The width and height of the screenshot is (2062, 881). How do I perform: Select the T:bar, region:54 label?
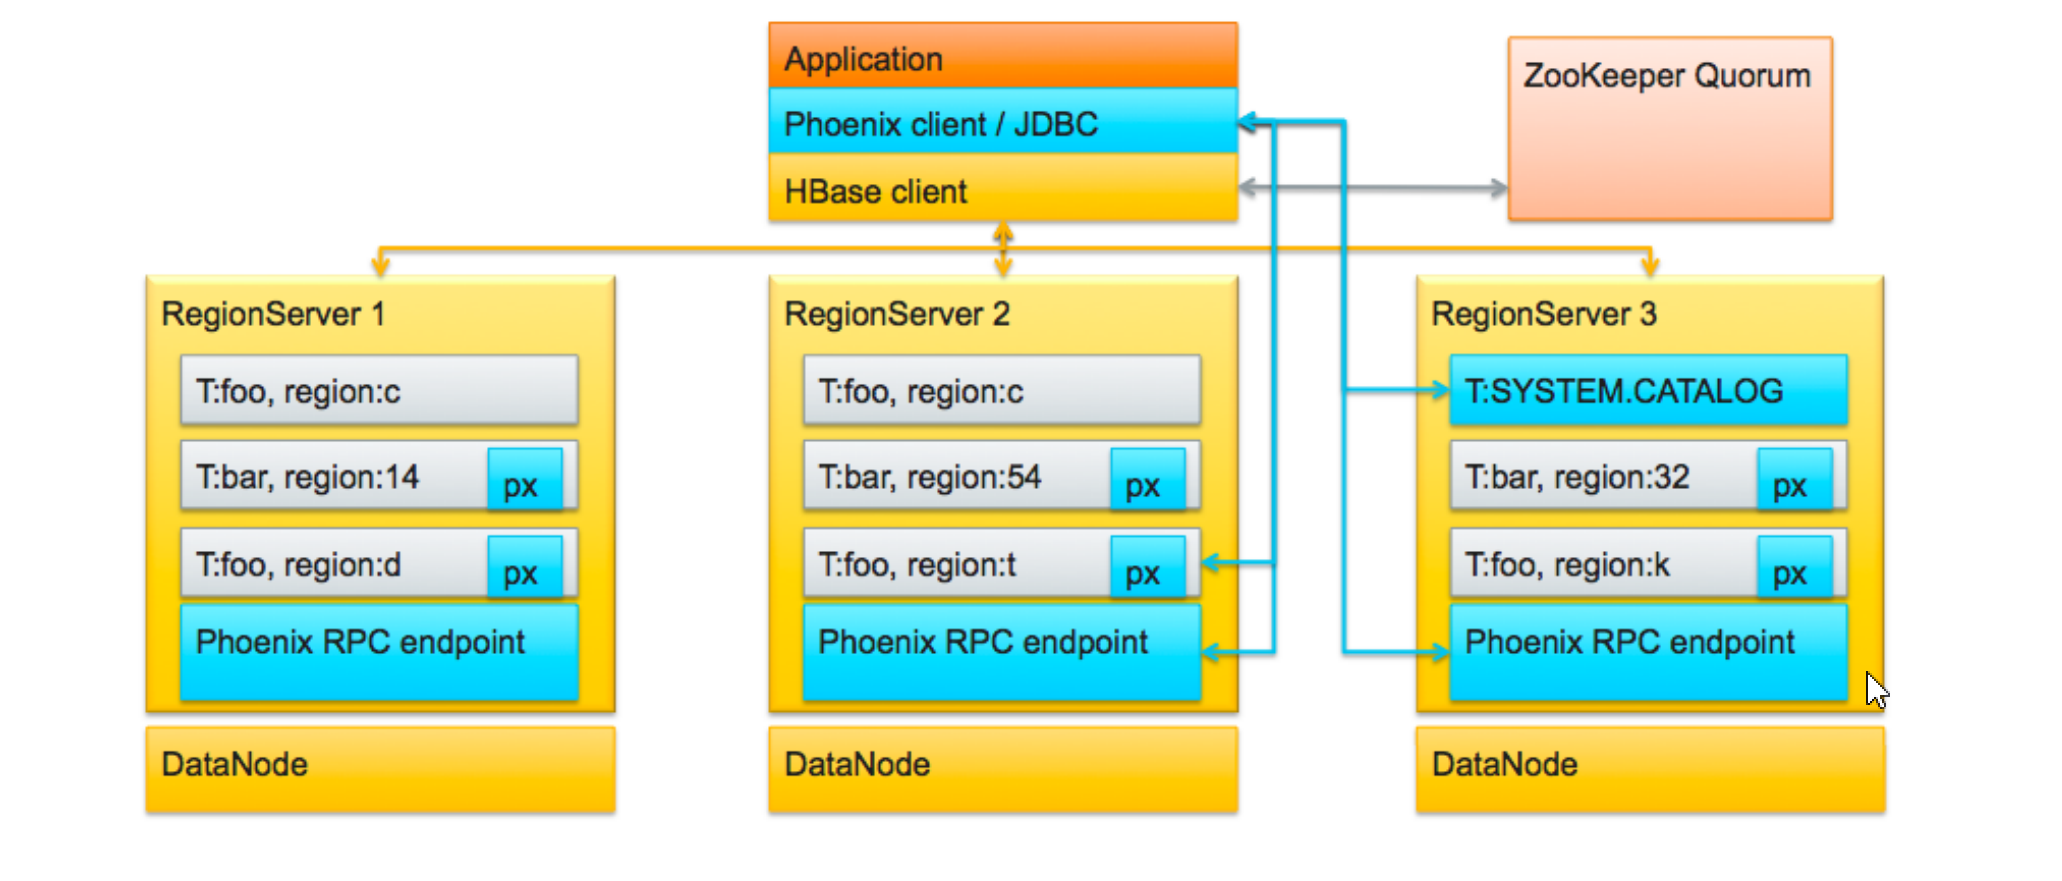pos(930,477)
